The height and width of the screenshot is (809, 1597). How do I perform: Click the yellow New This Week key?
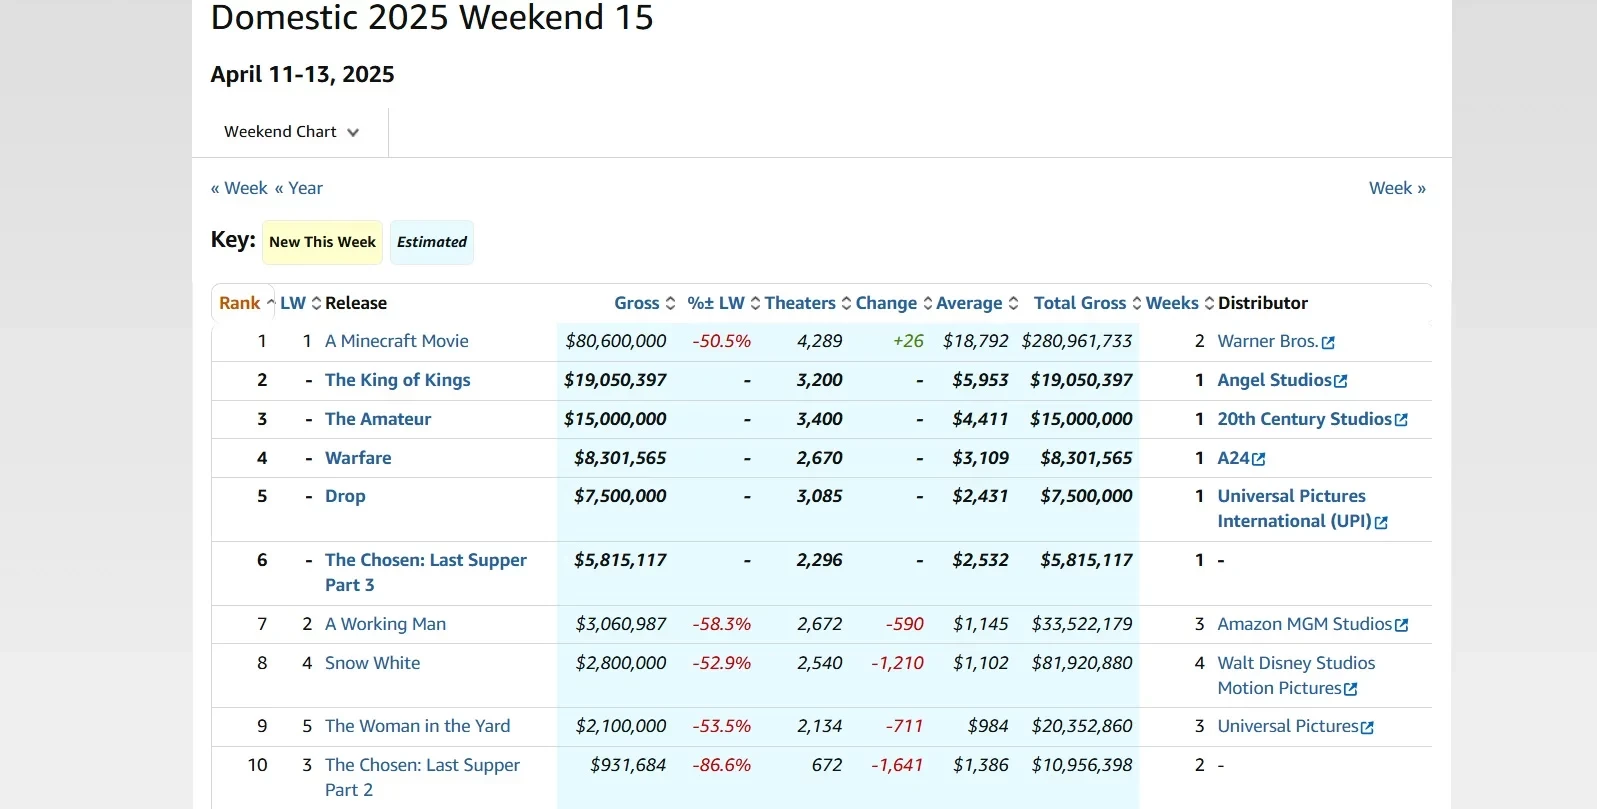click(322, 242)
